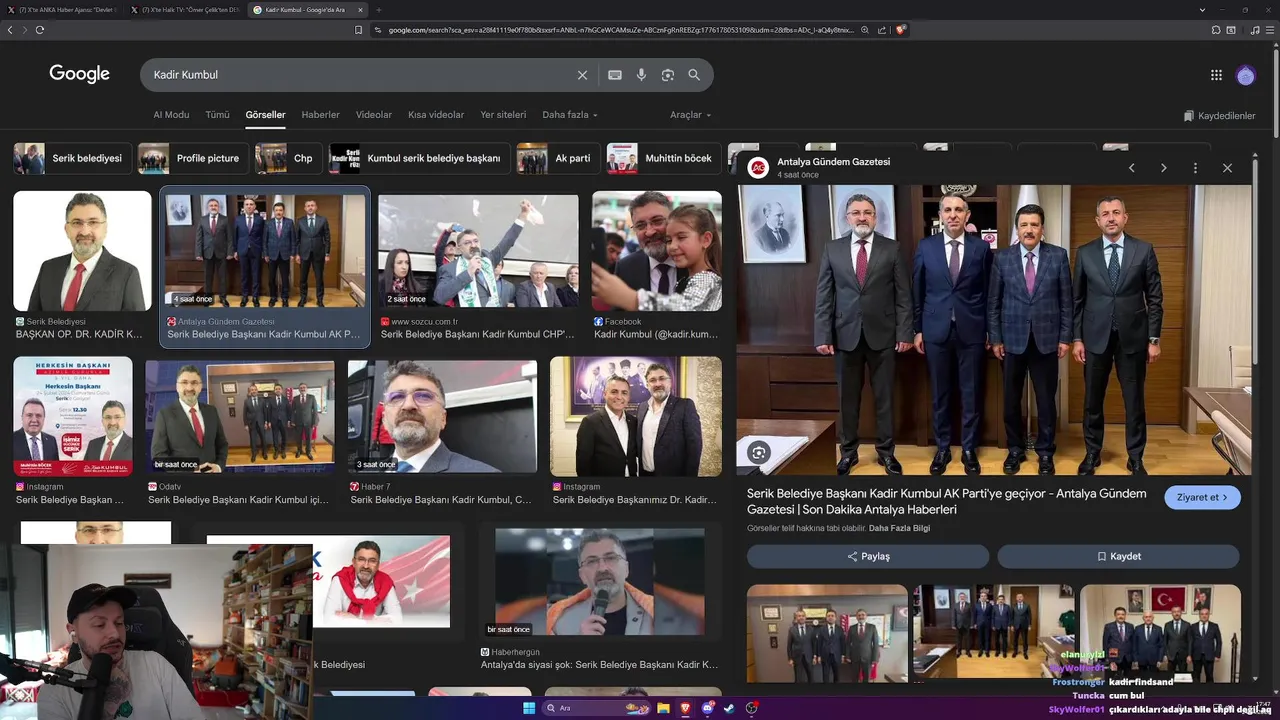
Task: Click the Kaydet save button
Action: click(x=1118, y=556)
